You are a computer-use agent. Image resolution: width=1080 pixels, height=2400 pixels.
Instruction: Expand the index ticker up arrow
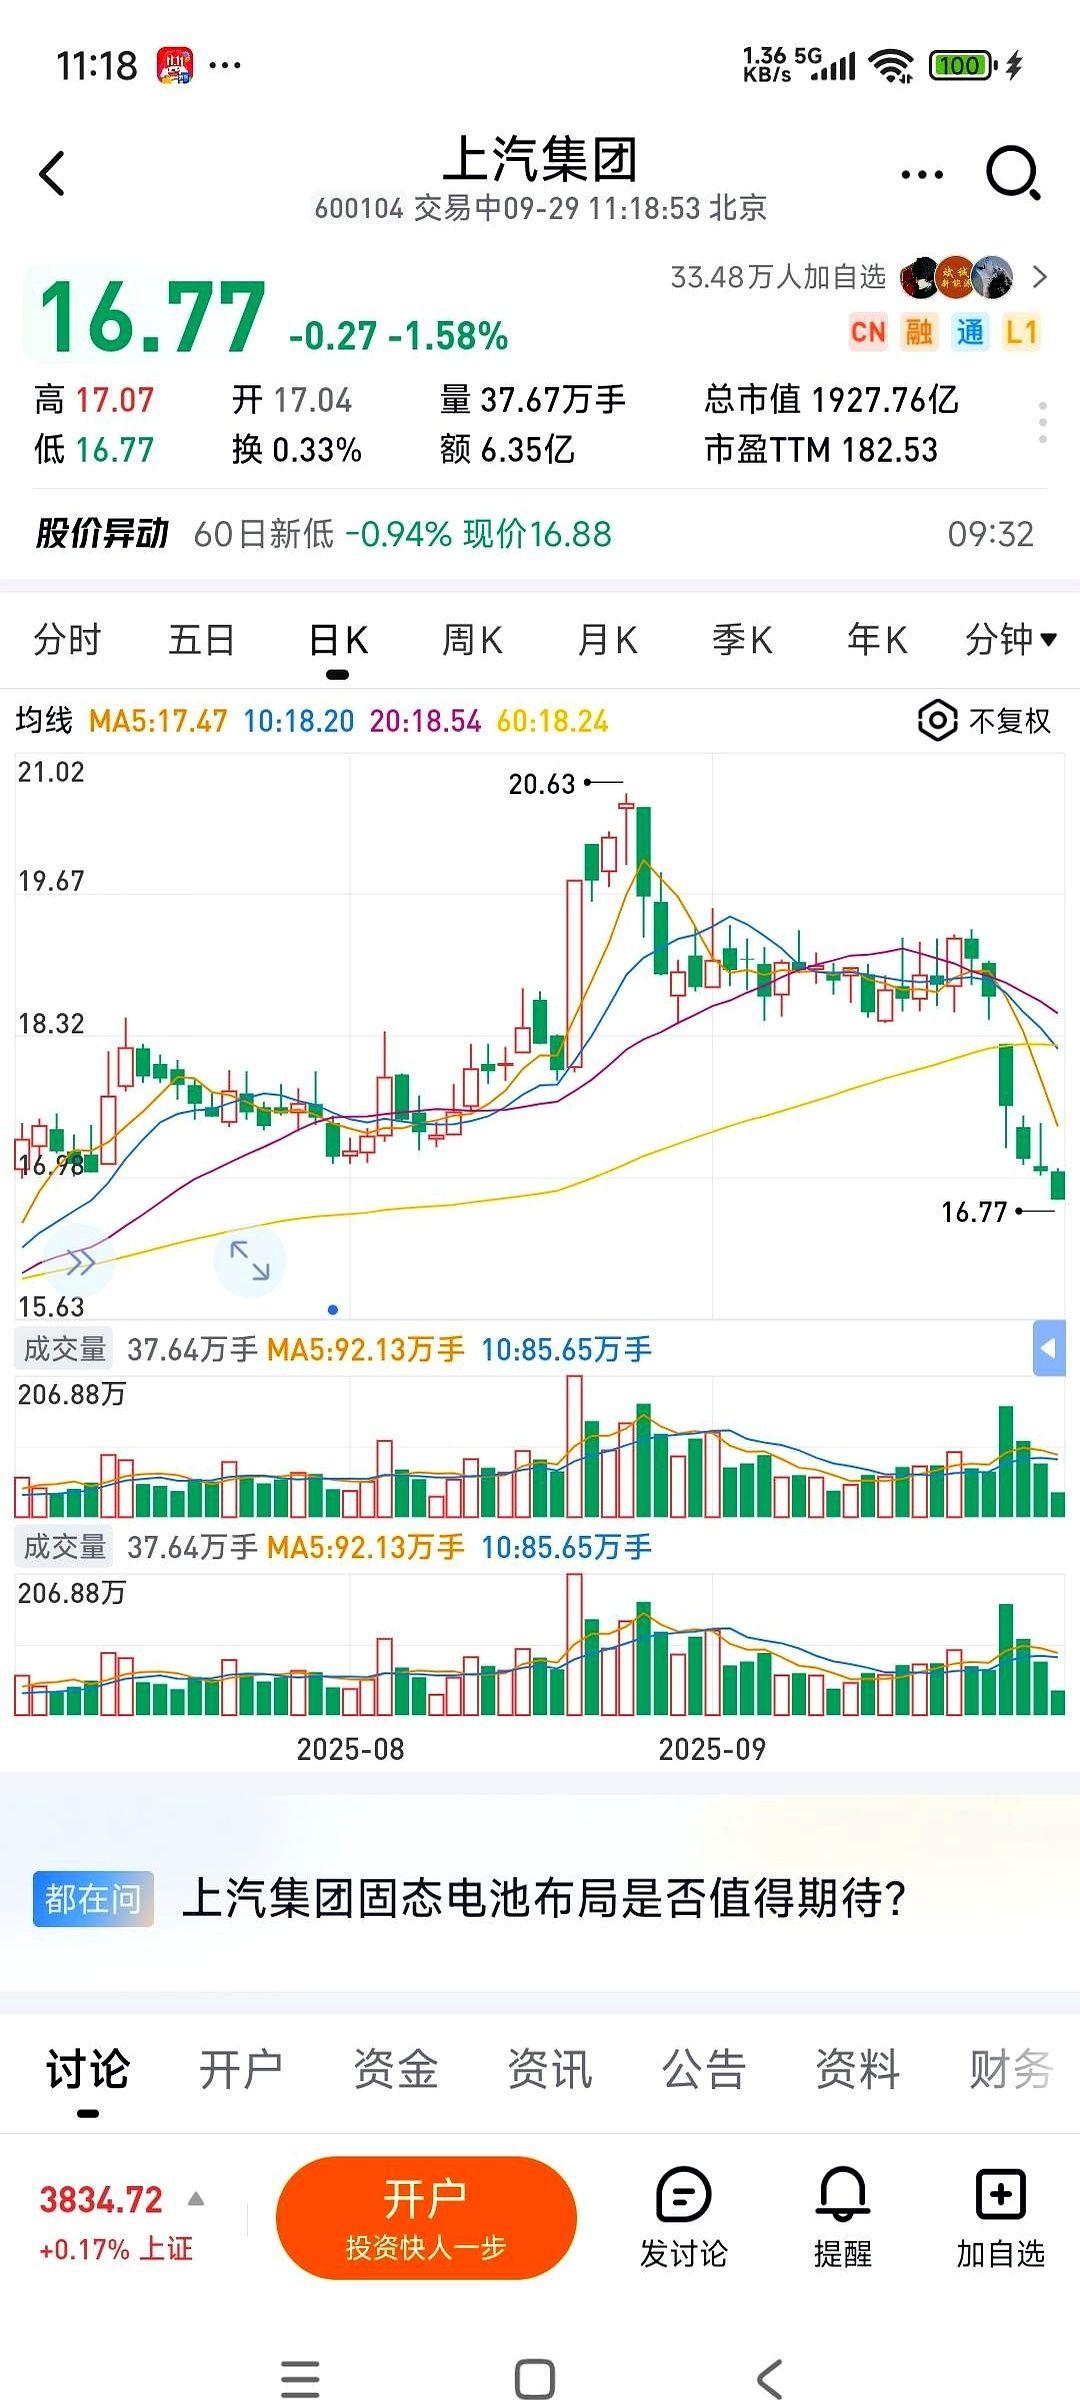click(x=196, y=2199)
